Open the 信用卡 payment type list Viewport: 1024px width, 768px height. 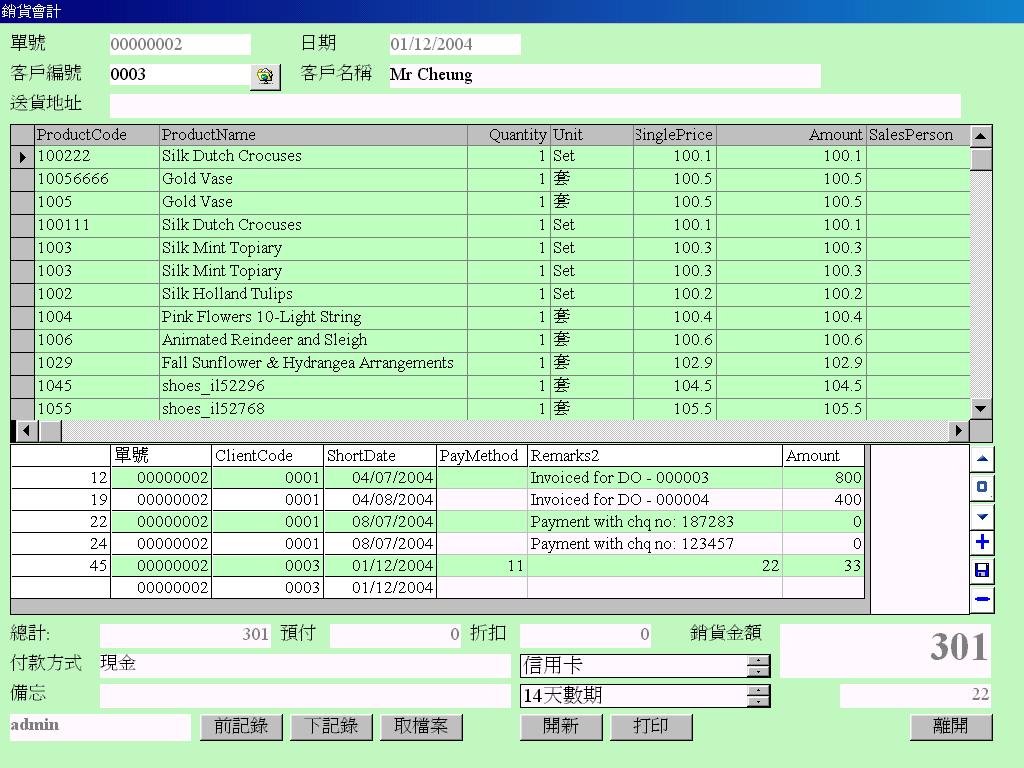(758, 666)
